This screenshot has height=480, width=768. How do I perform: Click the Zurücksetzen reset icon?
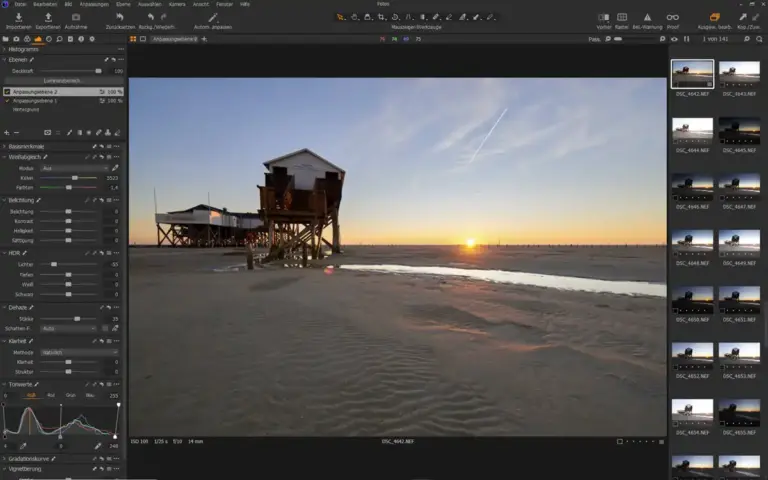[x=120, y=18]
